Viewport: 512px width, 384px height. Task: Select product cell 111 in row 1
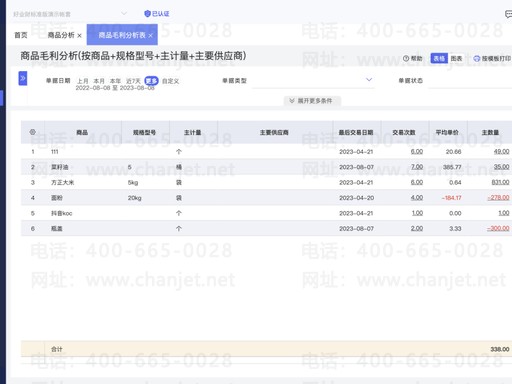(x=55, y=152)
